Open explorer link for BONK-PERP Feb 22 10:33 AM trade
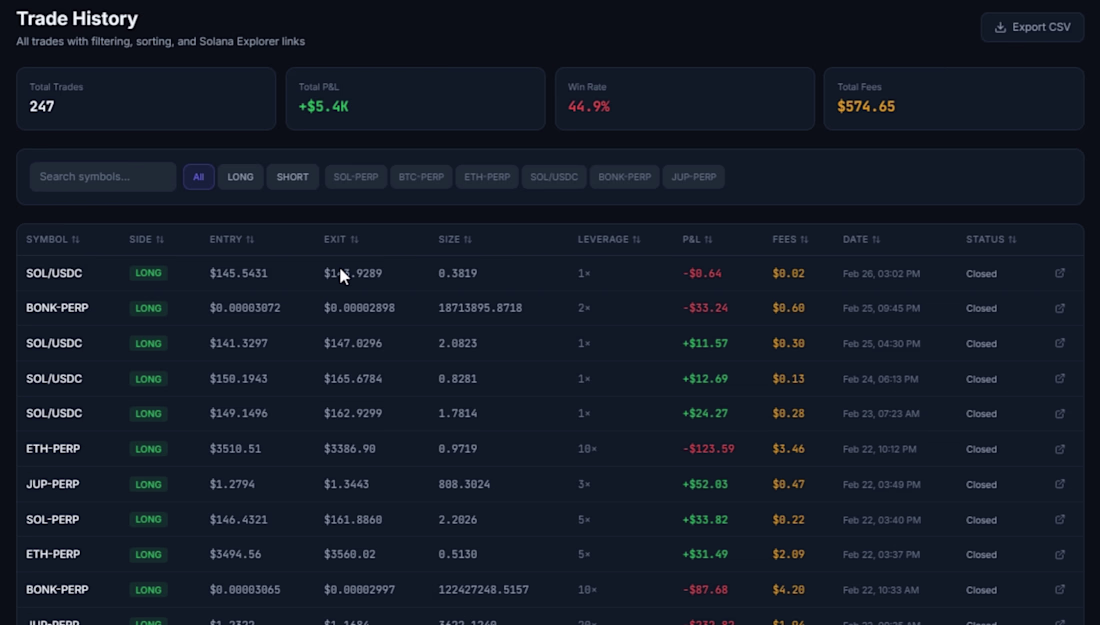Image resolution: width=1100 pixels, height=625 pixels. [x=1060, y=589]
